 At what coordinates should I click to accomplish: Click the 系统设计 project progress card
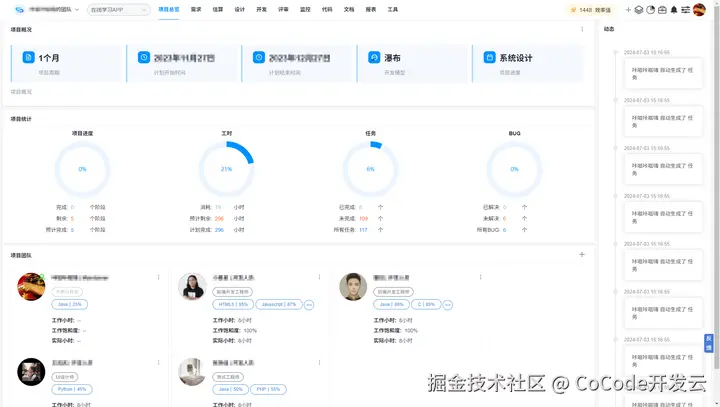click(528, 63)
